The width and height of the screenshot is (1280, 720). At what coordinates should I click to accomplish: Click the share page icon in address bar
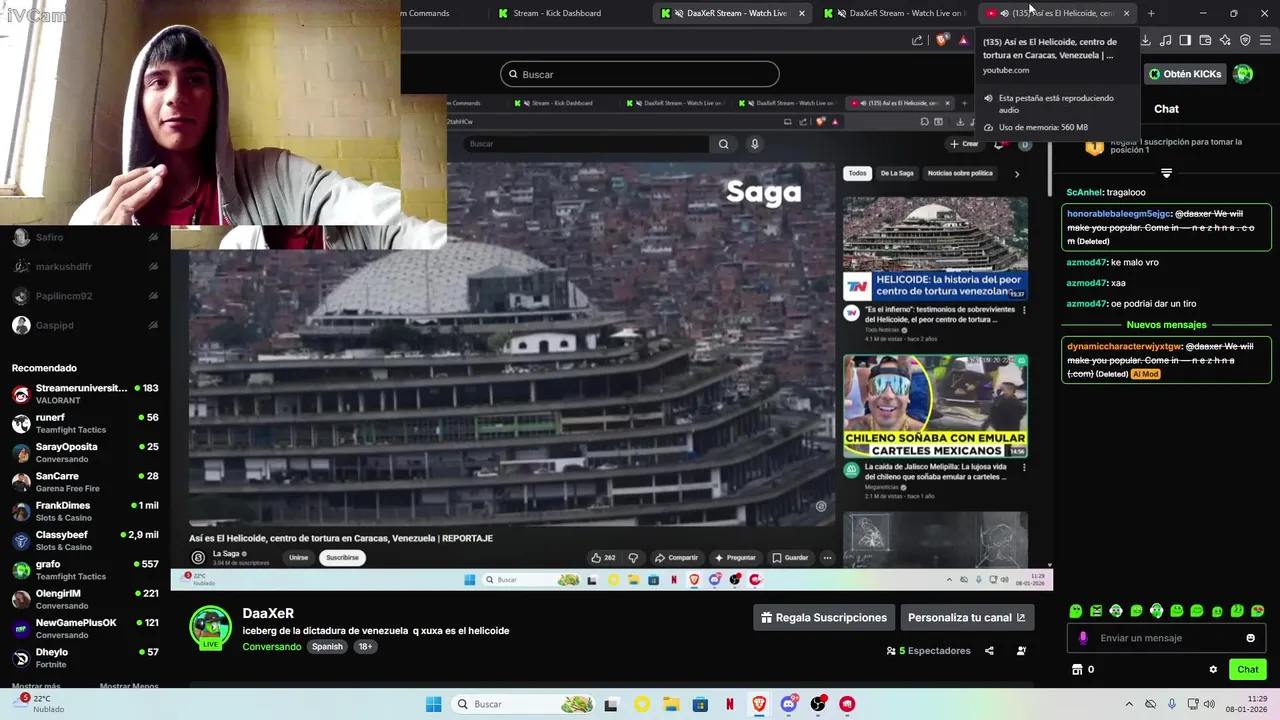[x=917, y=40]
